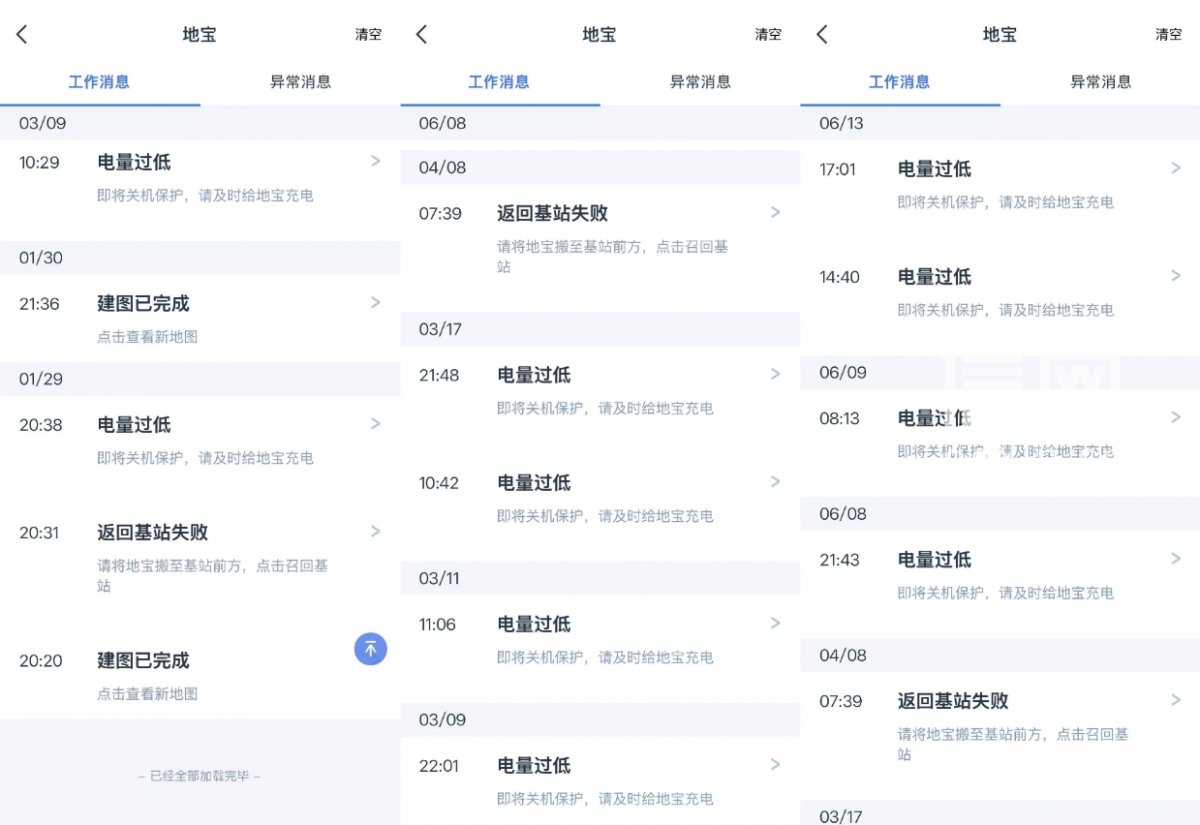Open chevron of 20:38 电量过低 message
Viewport: 1200px width, 825px height.
tap(376, 424)
